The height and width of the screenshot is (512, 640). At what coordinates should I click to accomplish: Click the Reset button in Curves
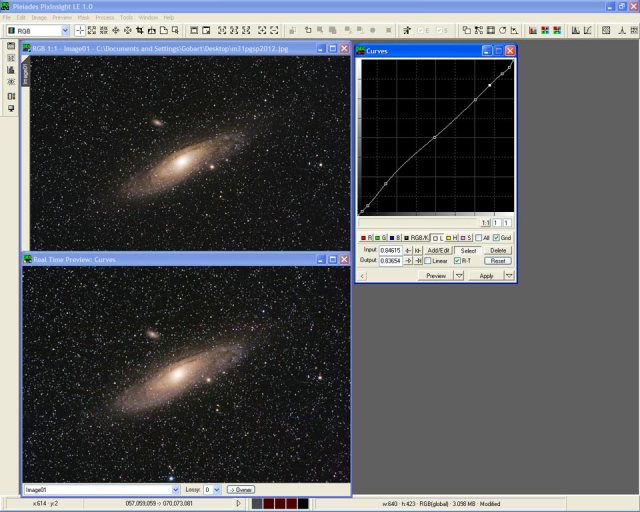[x=498, y=261]
